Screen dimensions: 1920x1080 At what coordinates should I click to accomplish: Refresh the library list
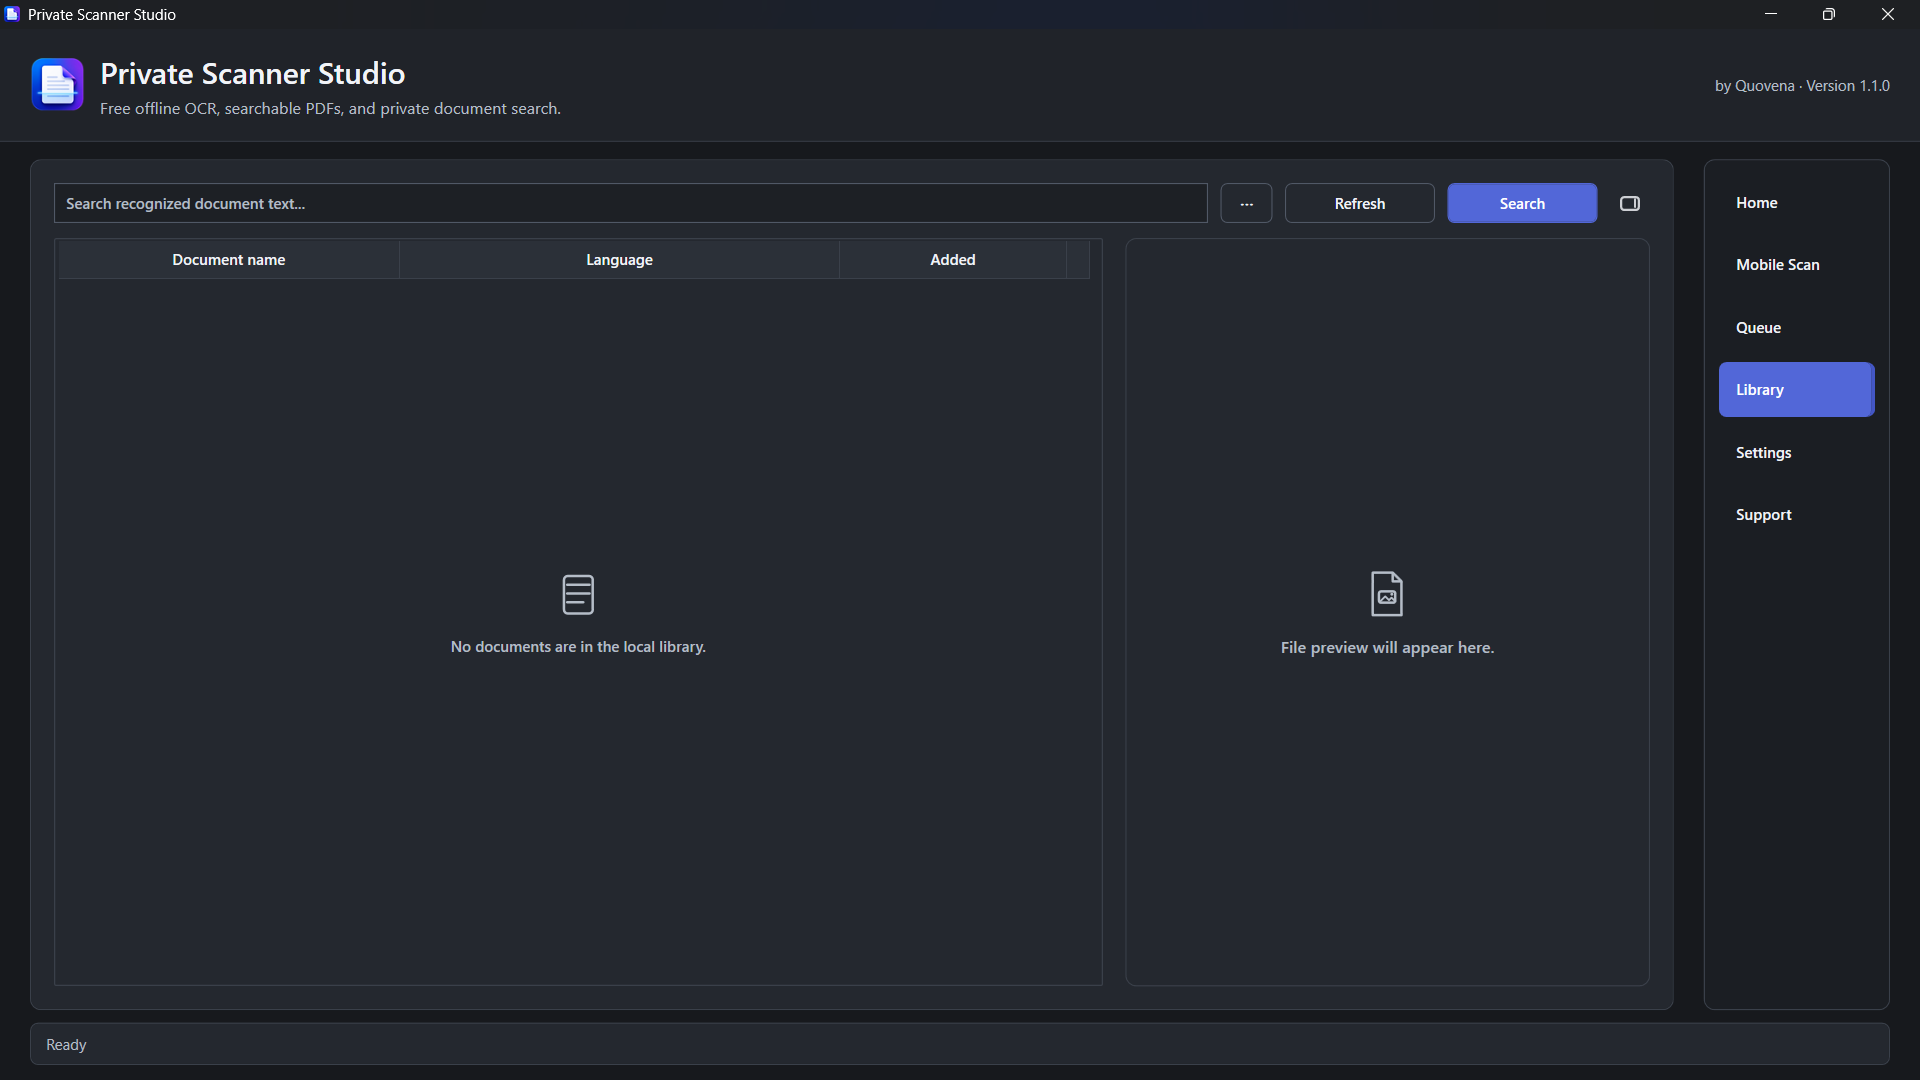tap(1360, 203)
